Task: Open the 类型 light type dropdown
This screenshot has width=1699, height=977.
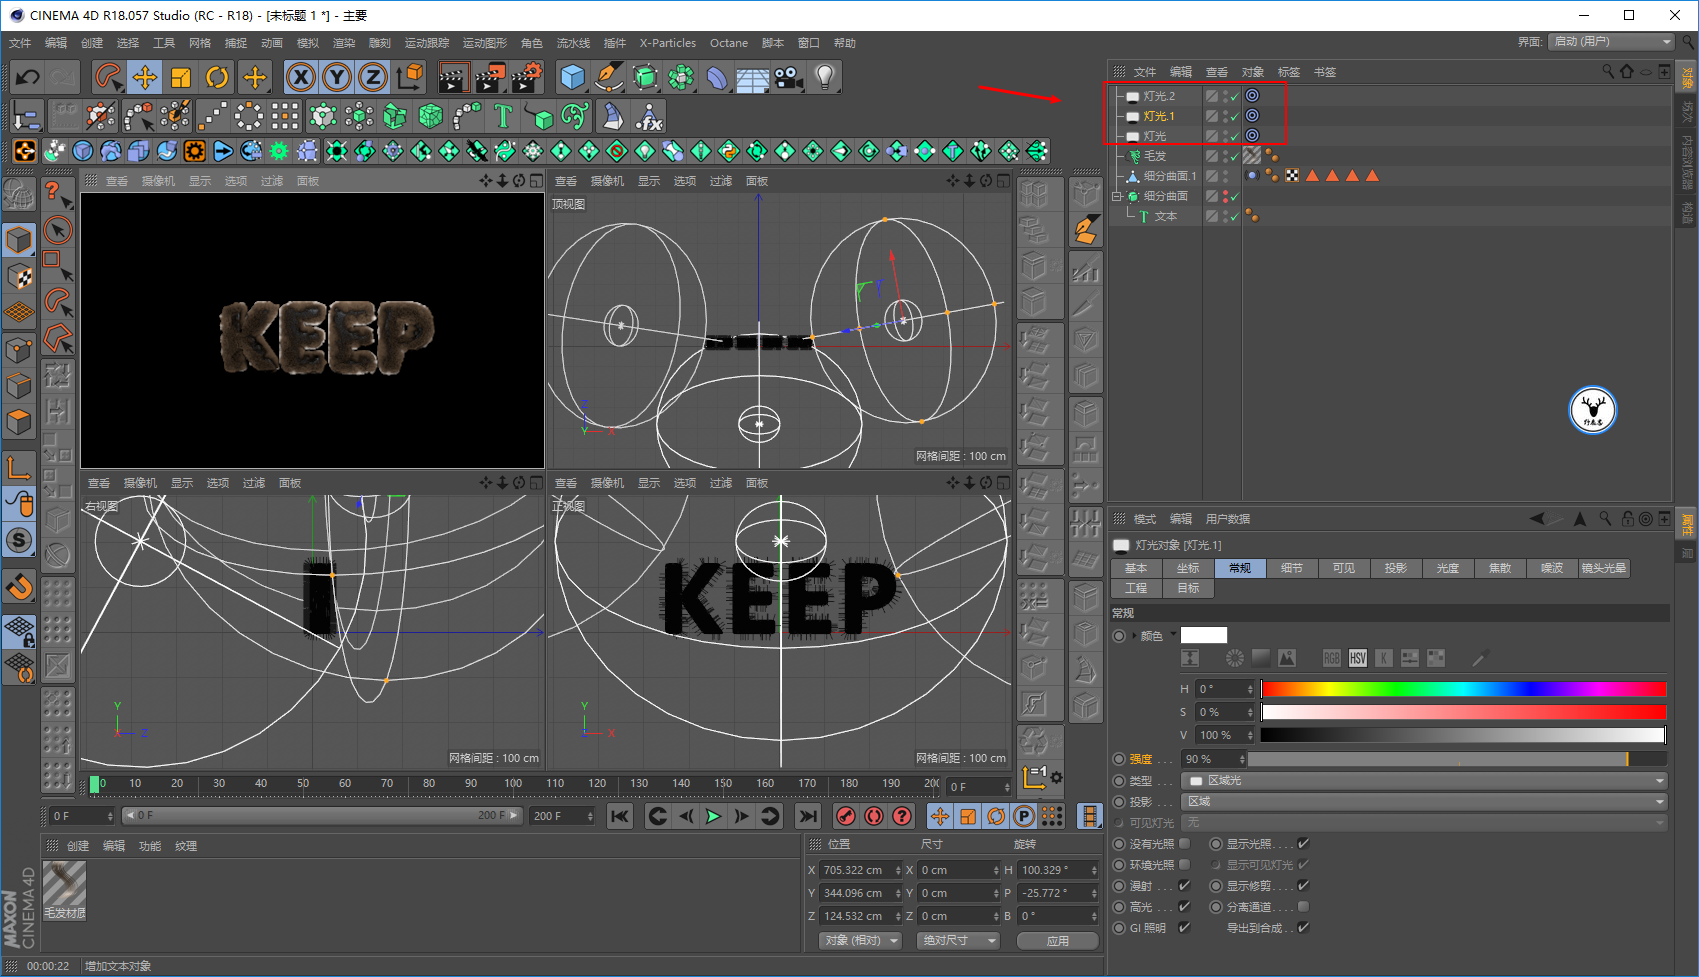Action: [1424, 780]
